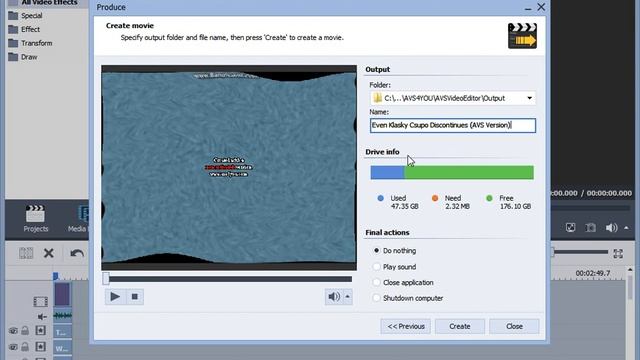Minimize the Produce dialog
This screenshot has height=360, width=640.
[528, 8]
